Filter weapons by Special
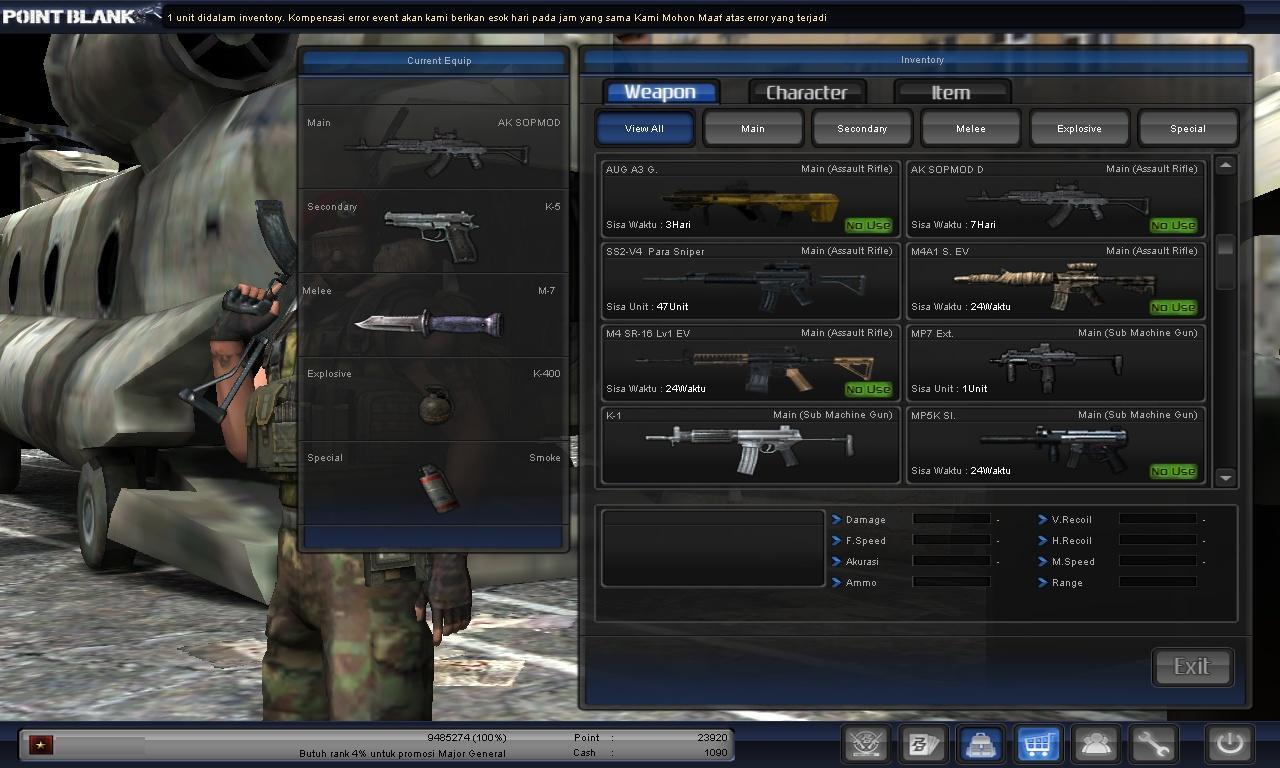 point(1188,128)
